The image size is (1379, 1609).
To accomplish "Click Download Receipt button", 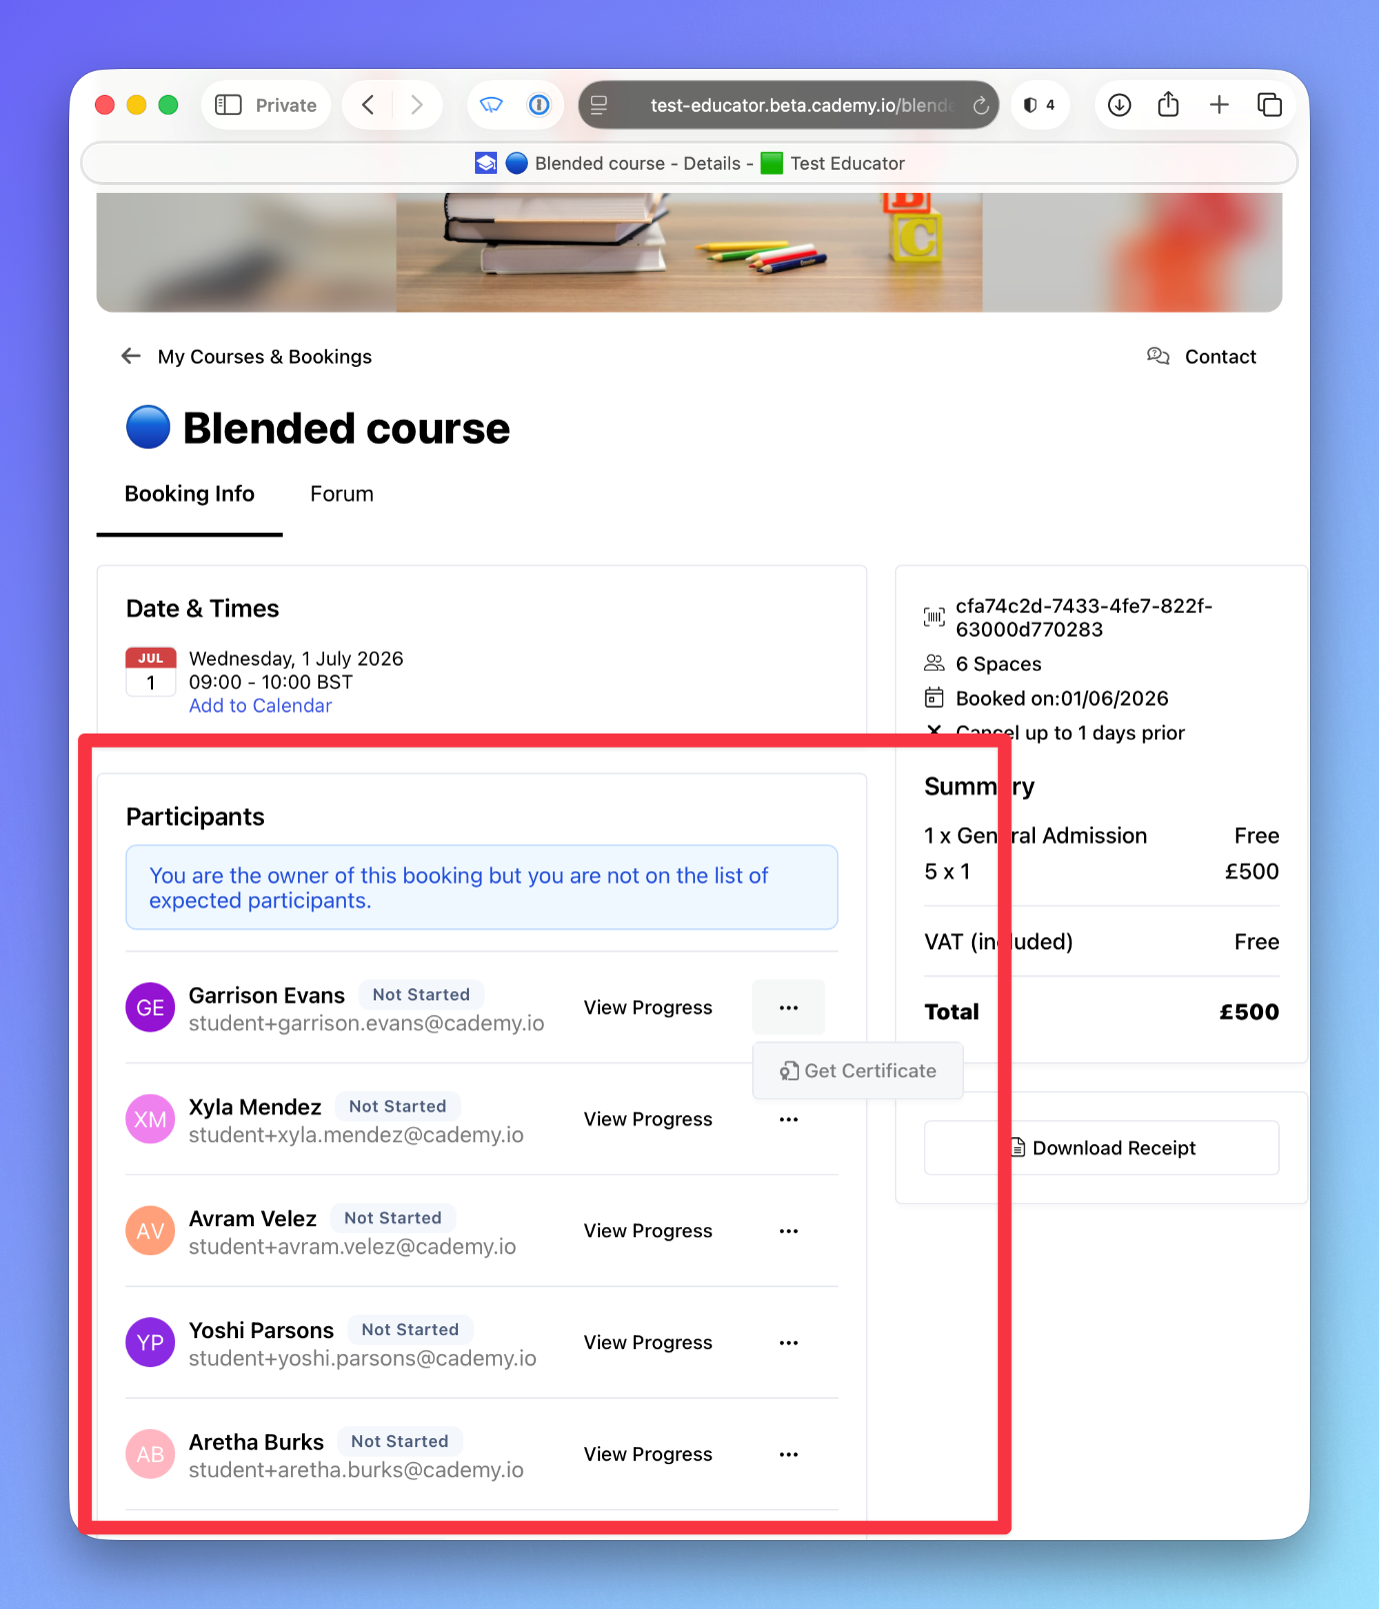I will (x=1102, y=1148).
